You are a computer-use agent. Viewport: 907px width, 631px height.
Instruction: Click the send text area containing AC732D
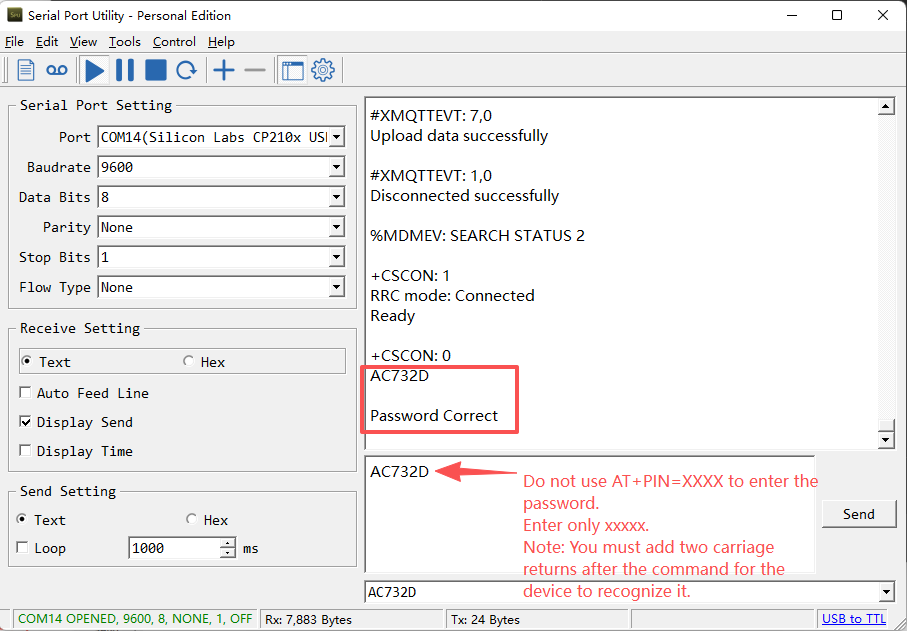pyautogui.click(x=590, y=514)
